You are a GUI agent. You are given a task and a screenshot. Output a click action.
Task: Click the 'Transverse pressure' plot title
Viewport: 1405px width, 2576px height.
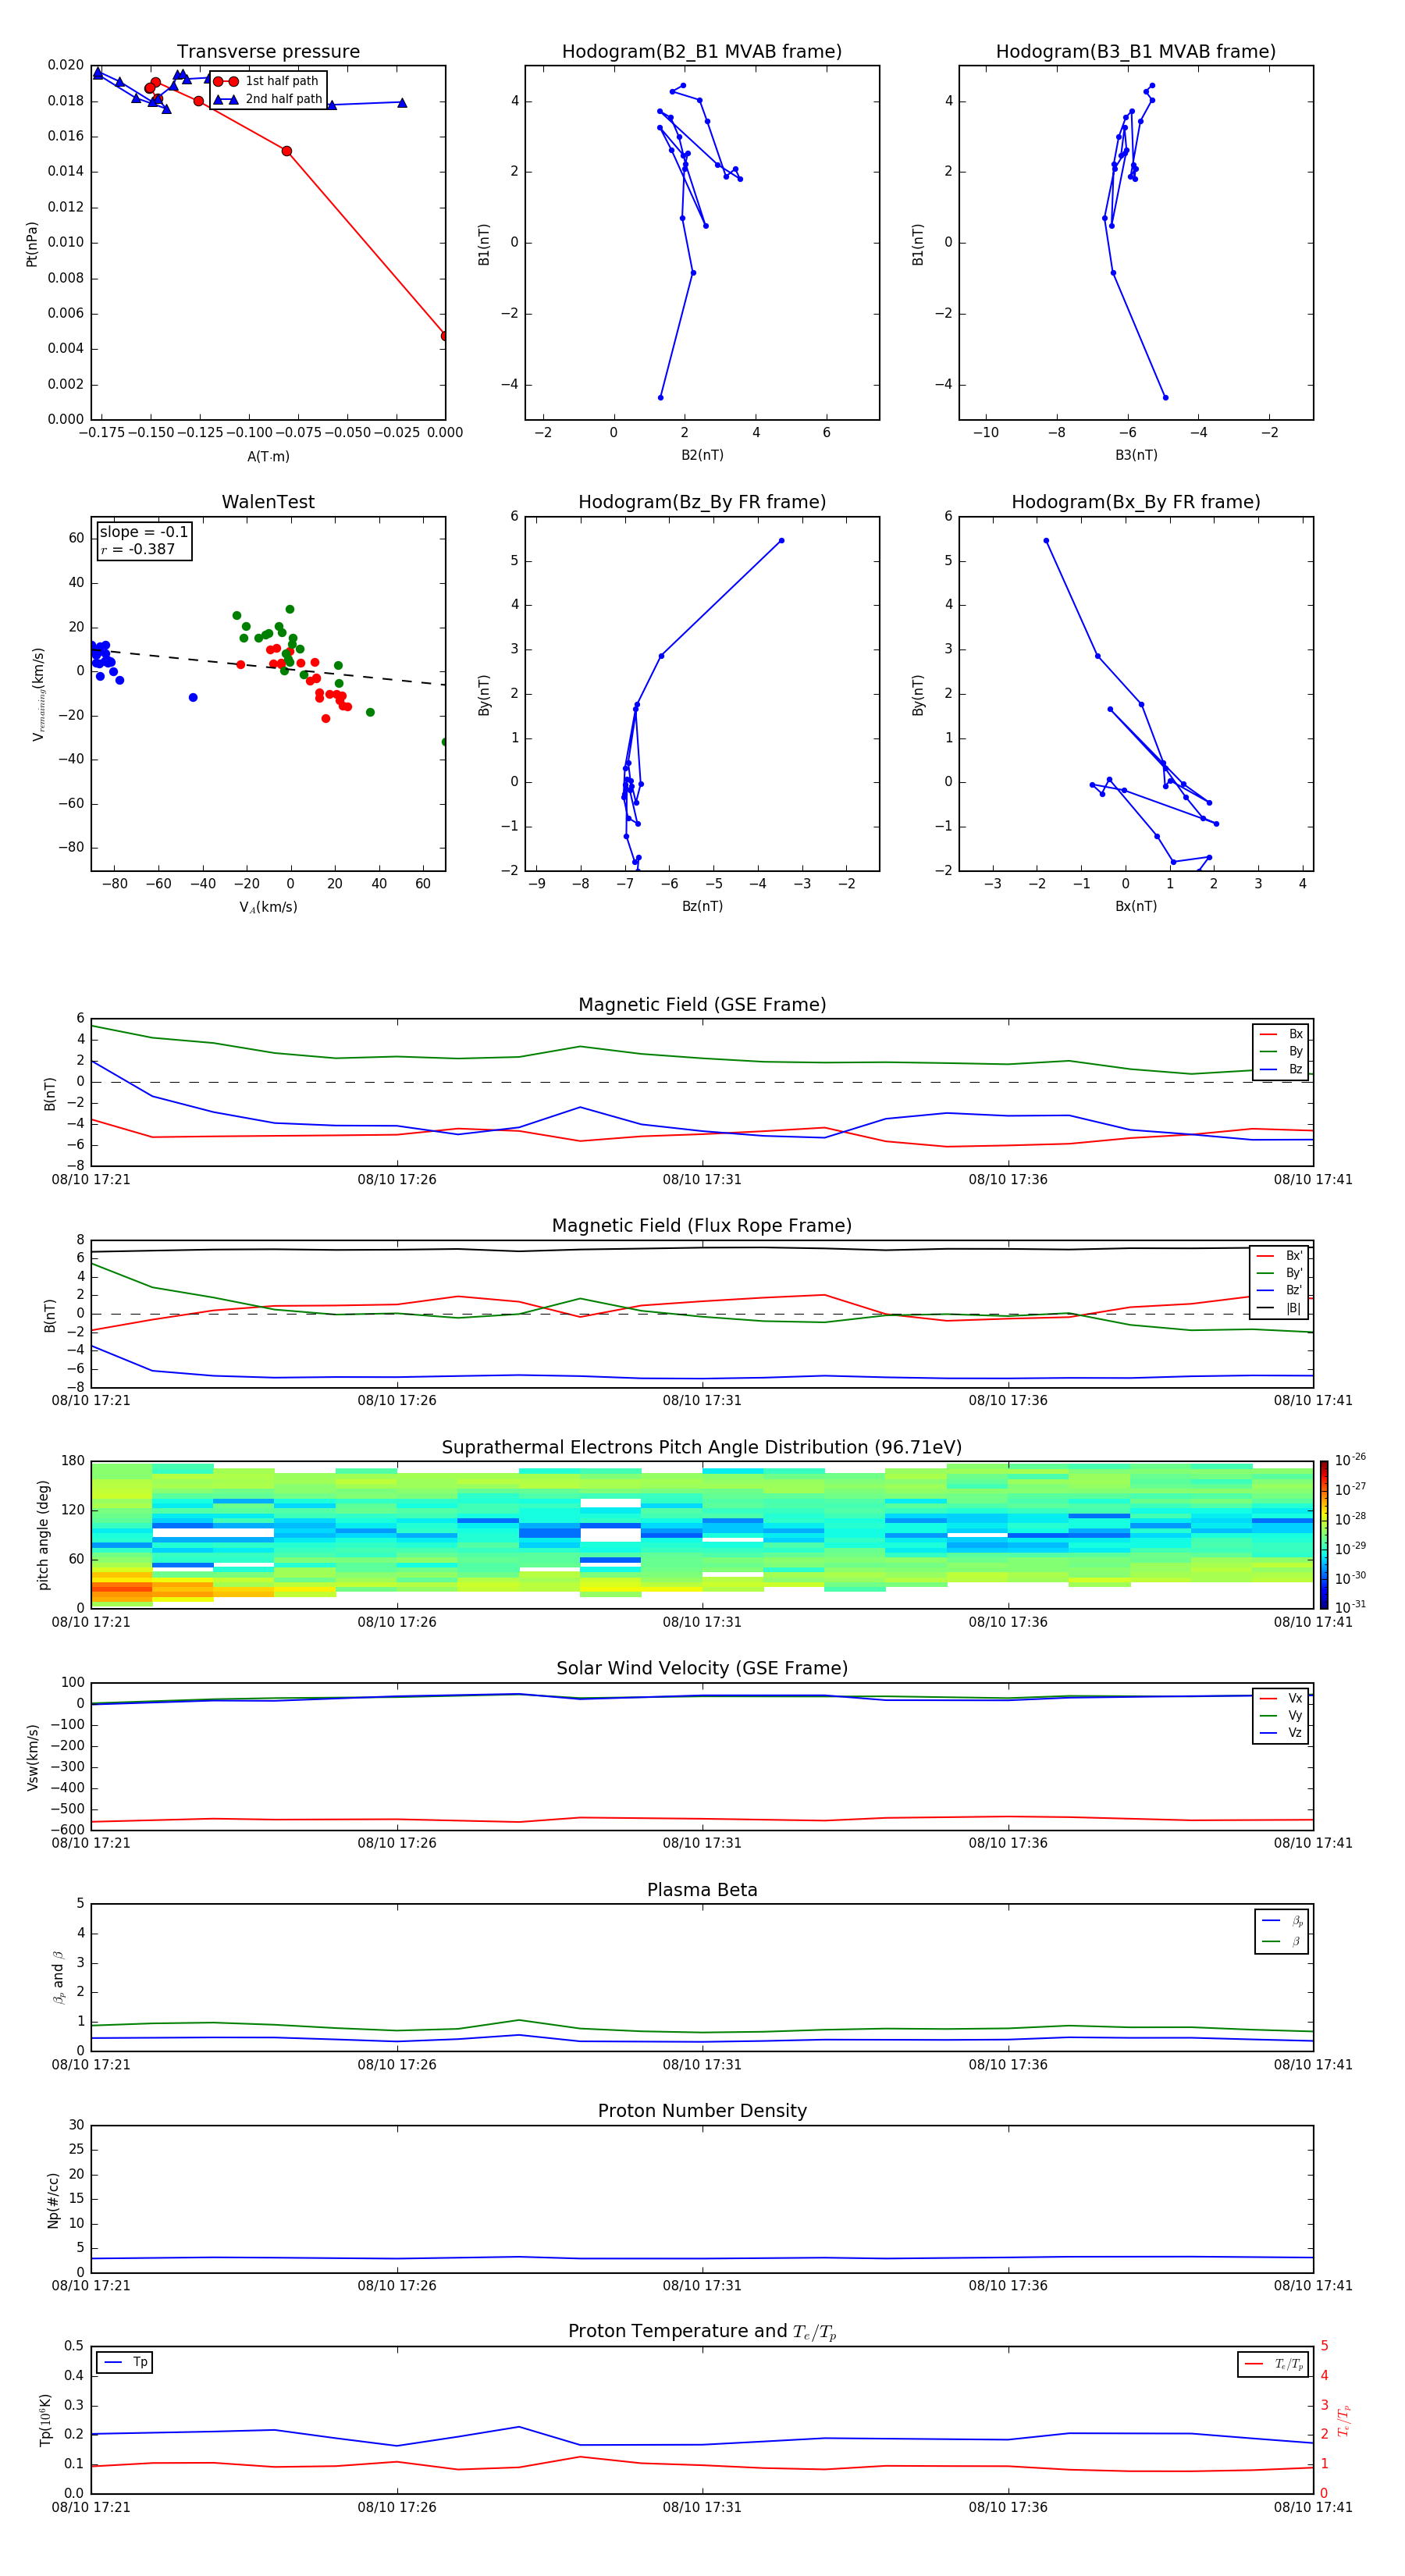tap(268, 52)
